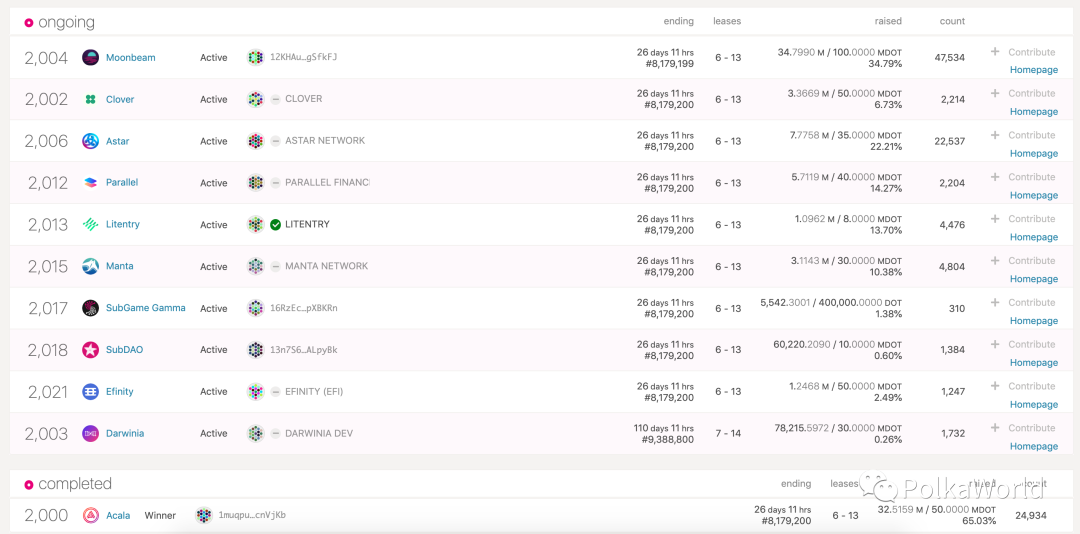Click identicon next to CLOVER account
Screen dimensions: 1080x534
[x=256, y=99]
